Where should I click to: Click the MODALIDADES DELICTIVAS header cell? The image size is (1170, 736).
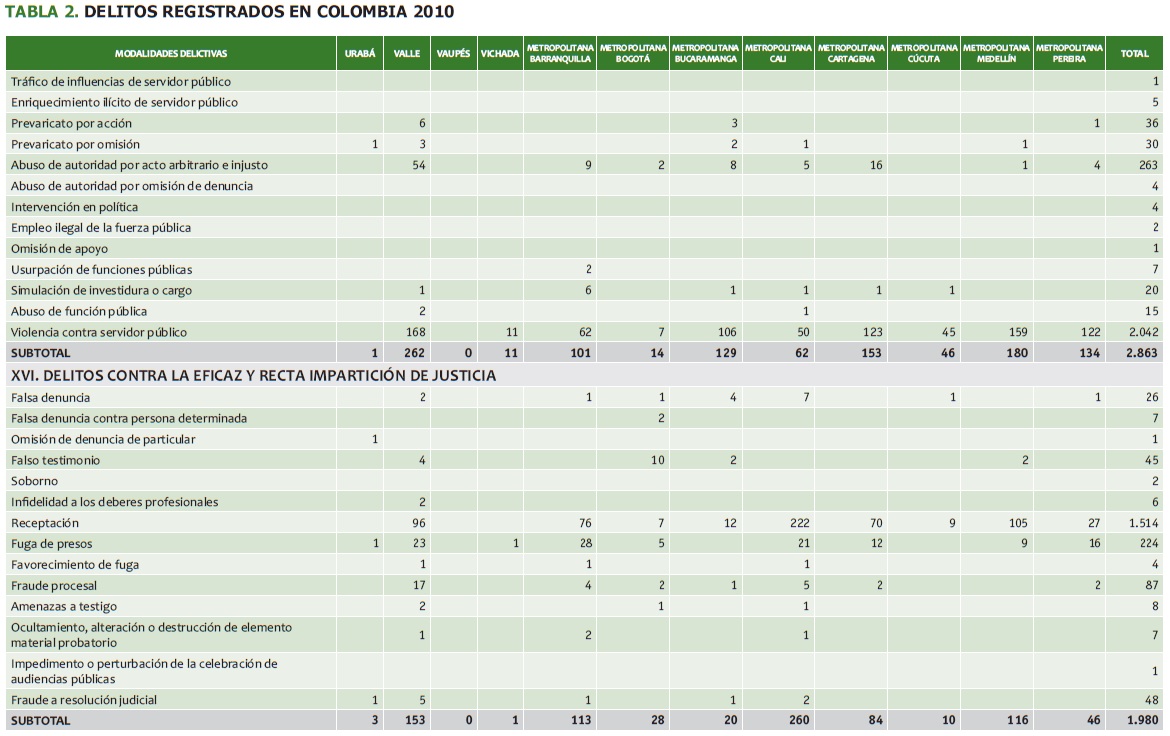pos(171,53)
